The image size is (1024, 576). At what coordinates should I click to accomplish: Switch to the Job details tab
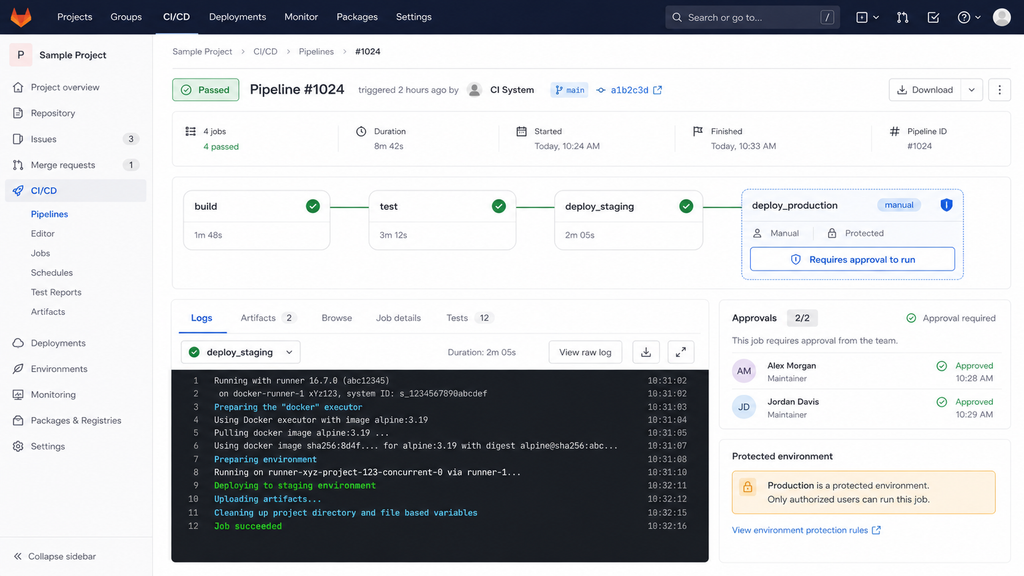tap(398, 318)
